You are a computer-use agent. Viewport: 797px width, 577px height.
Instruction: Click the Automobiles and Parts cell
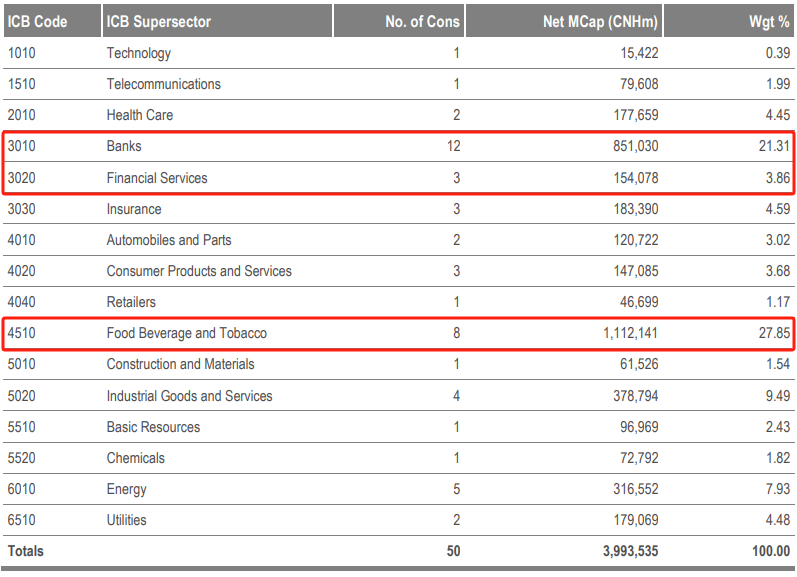tap(169, 240)
